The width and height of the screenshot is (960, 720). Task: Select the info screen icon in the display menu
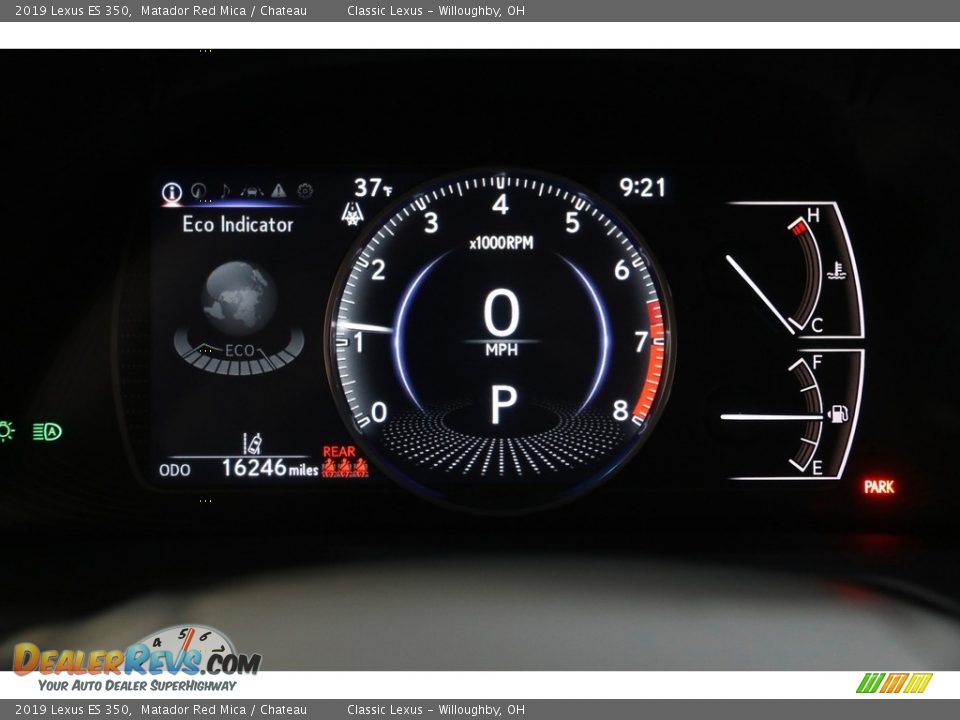coord(171,191)
